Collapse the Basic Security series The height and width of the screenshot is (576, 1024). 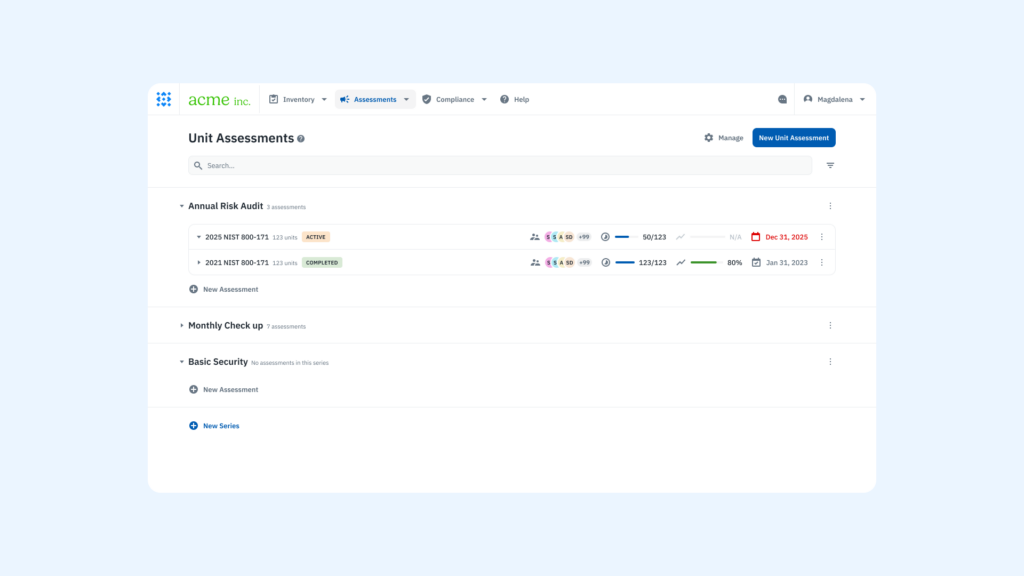point(182,362)
